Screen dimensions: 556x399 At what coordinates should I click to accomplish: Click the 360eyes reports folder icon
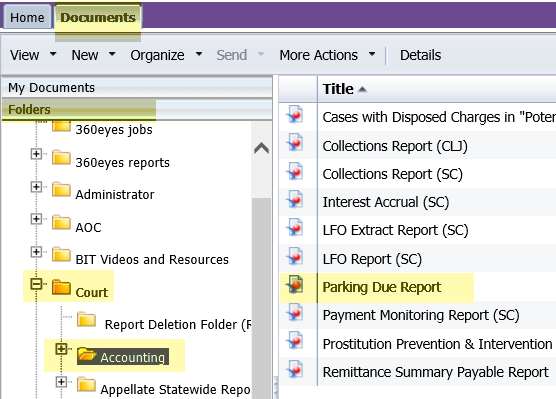coord(61,157)
